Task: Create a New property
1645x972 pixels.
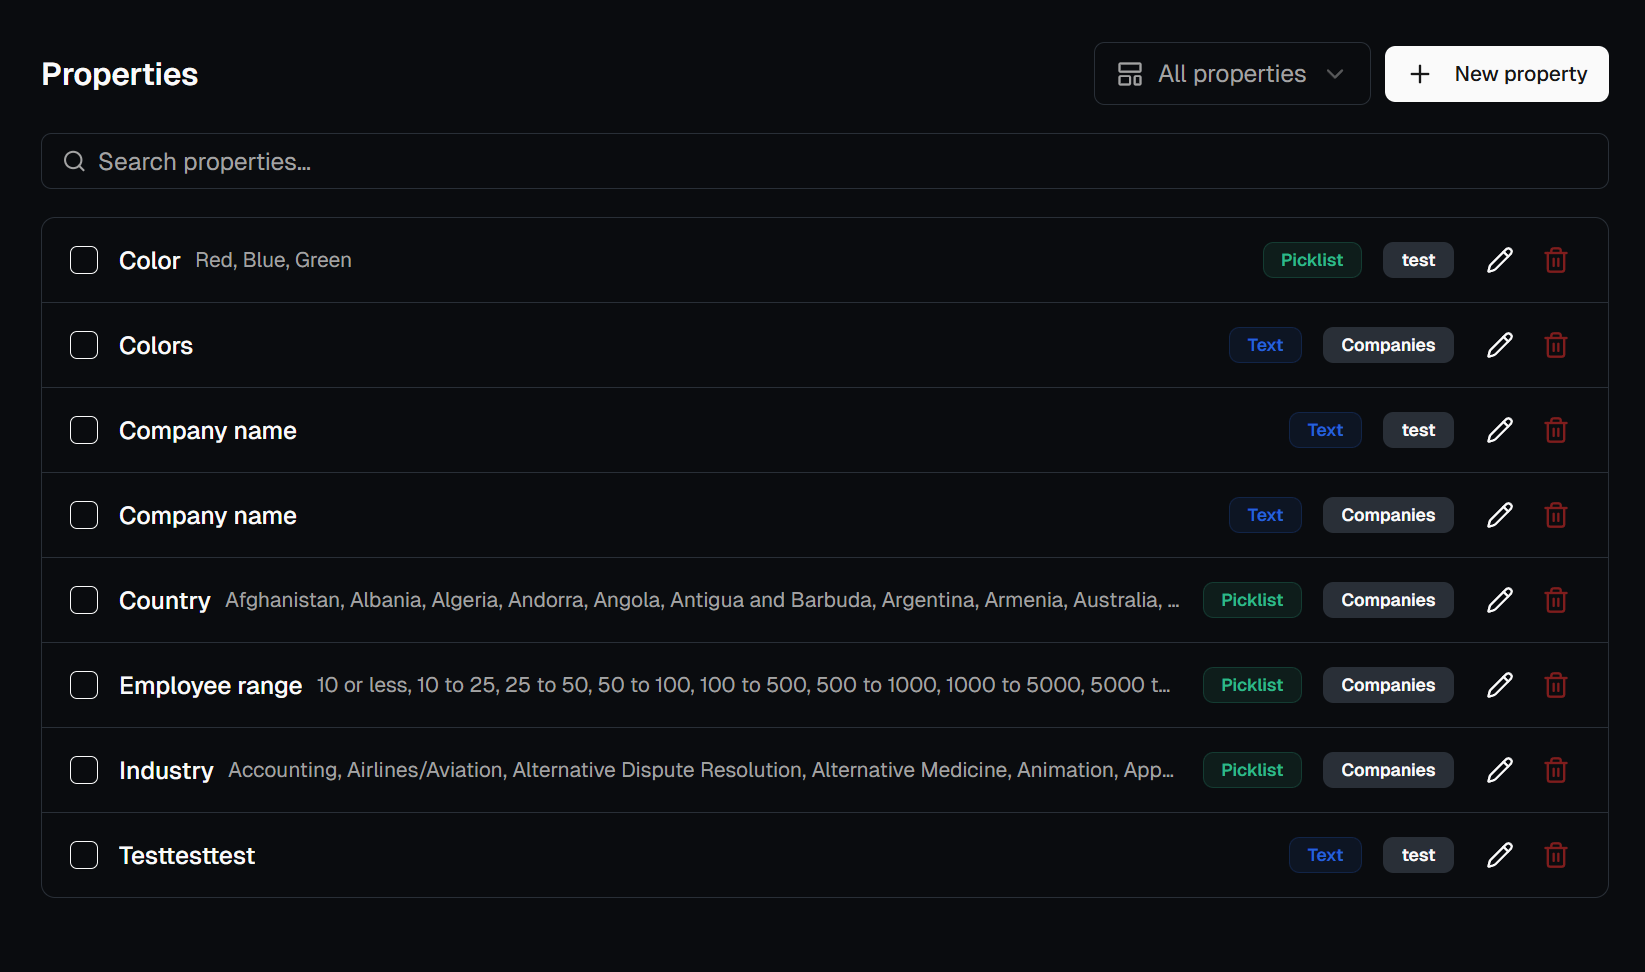Action: [x=1496, y=73]
